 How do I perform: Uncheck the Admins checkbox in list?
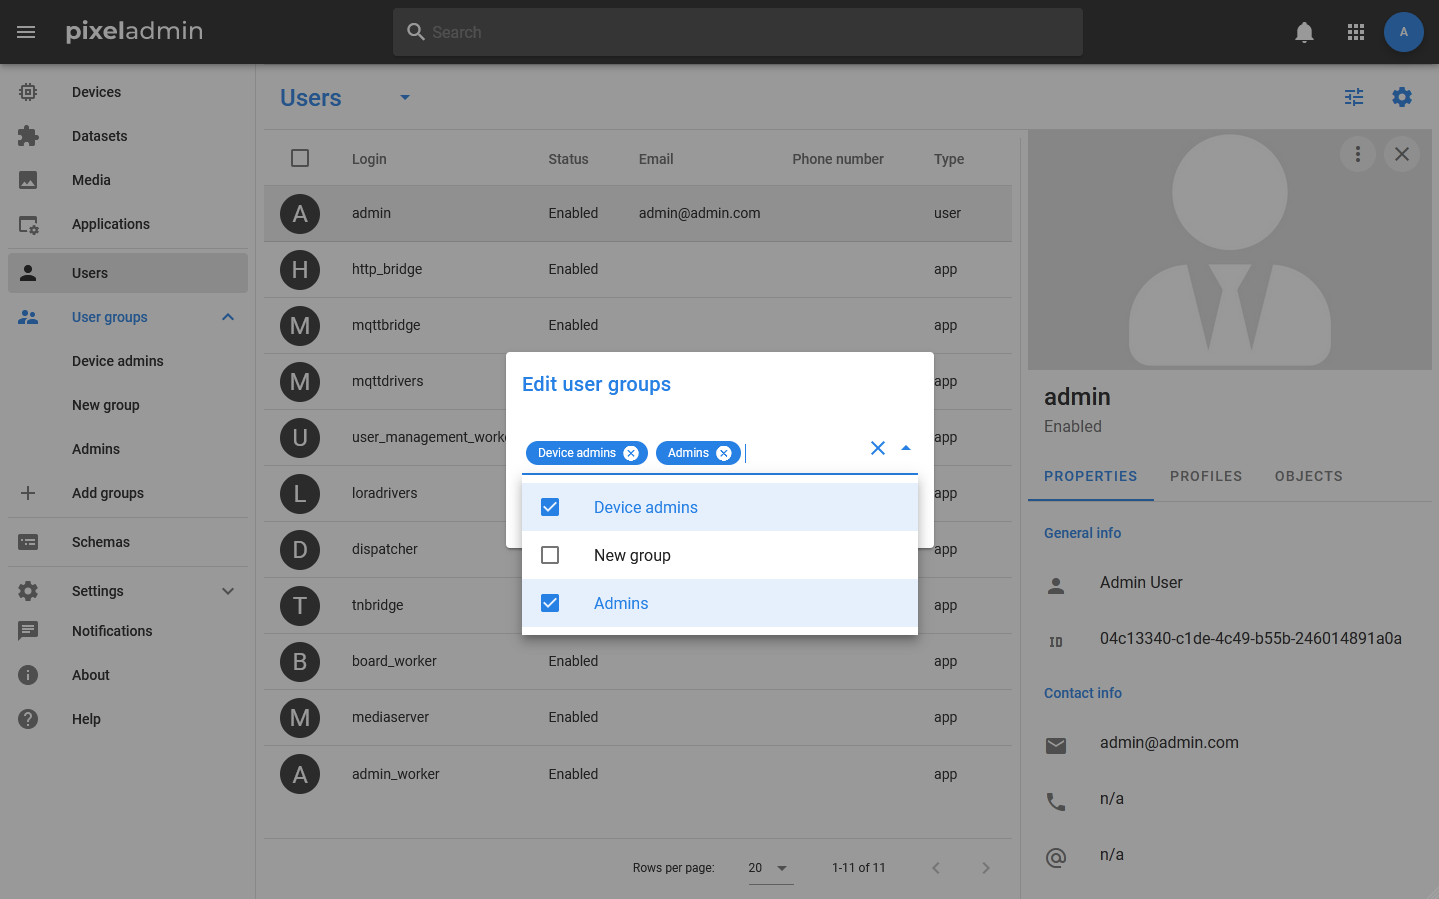pos(550,603)
